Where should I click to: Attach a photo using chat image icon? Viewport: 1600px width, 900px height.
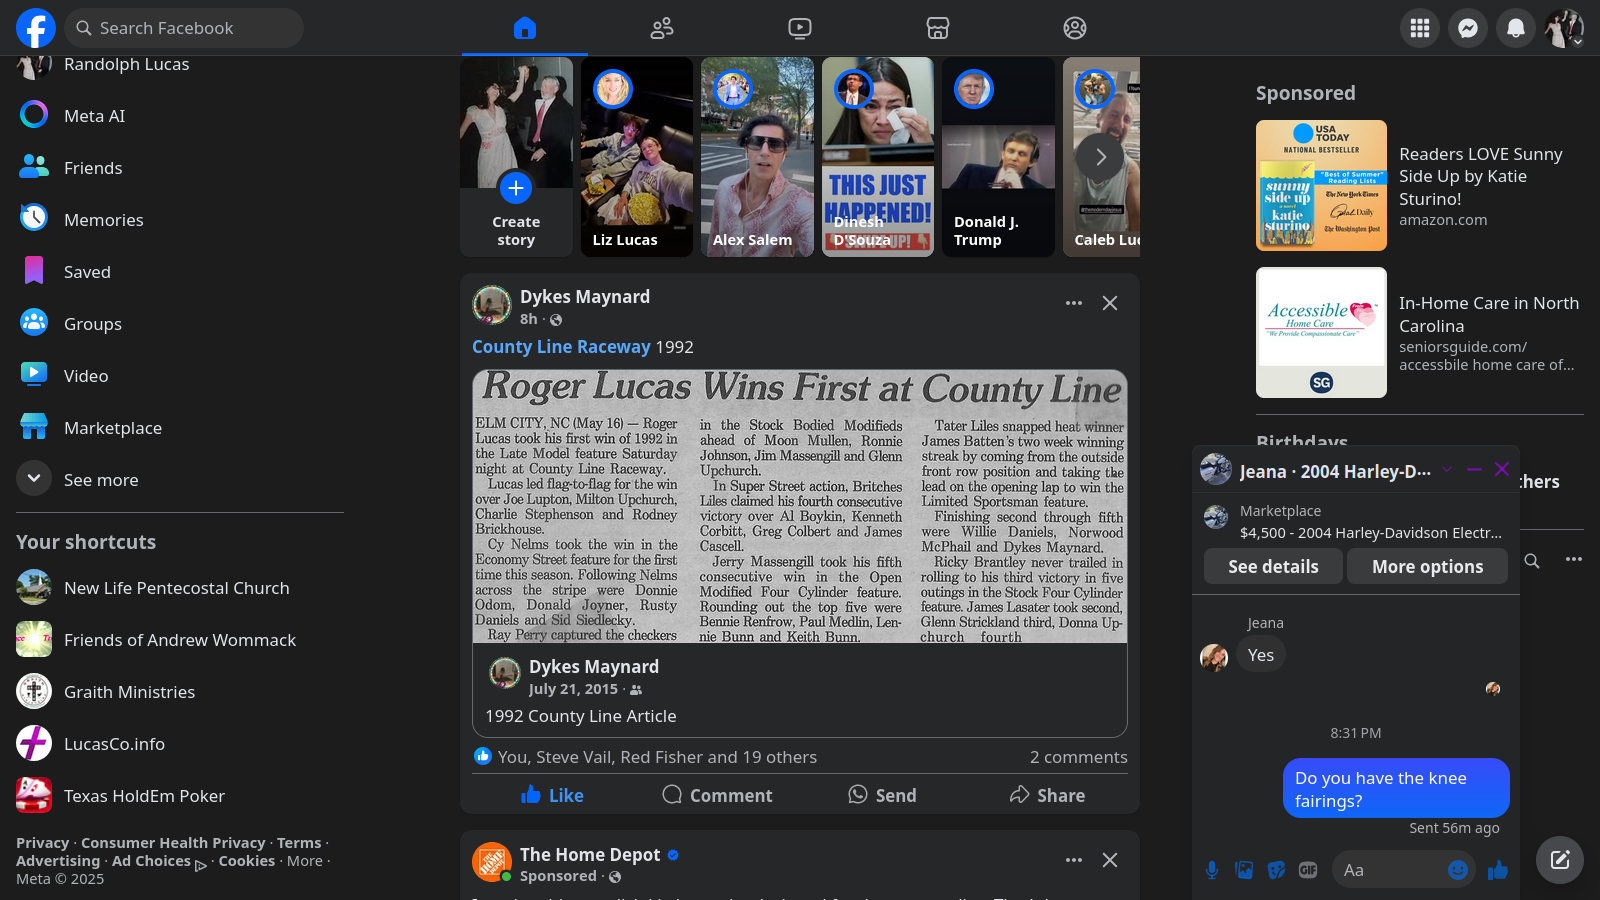pyautogui.click(x=1244, y=870)
